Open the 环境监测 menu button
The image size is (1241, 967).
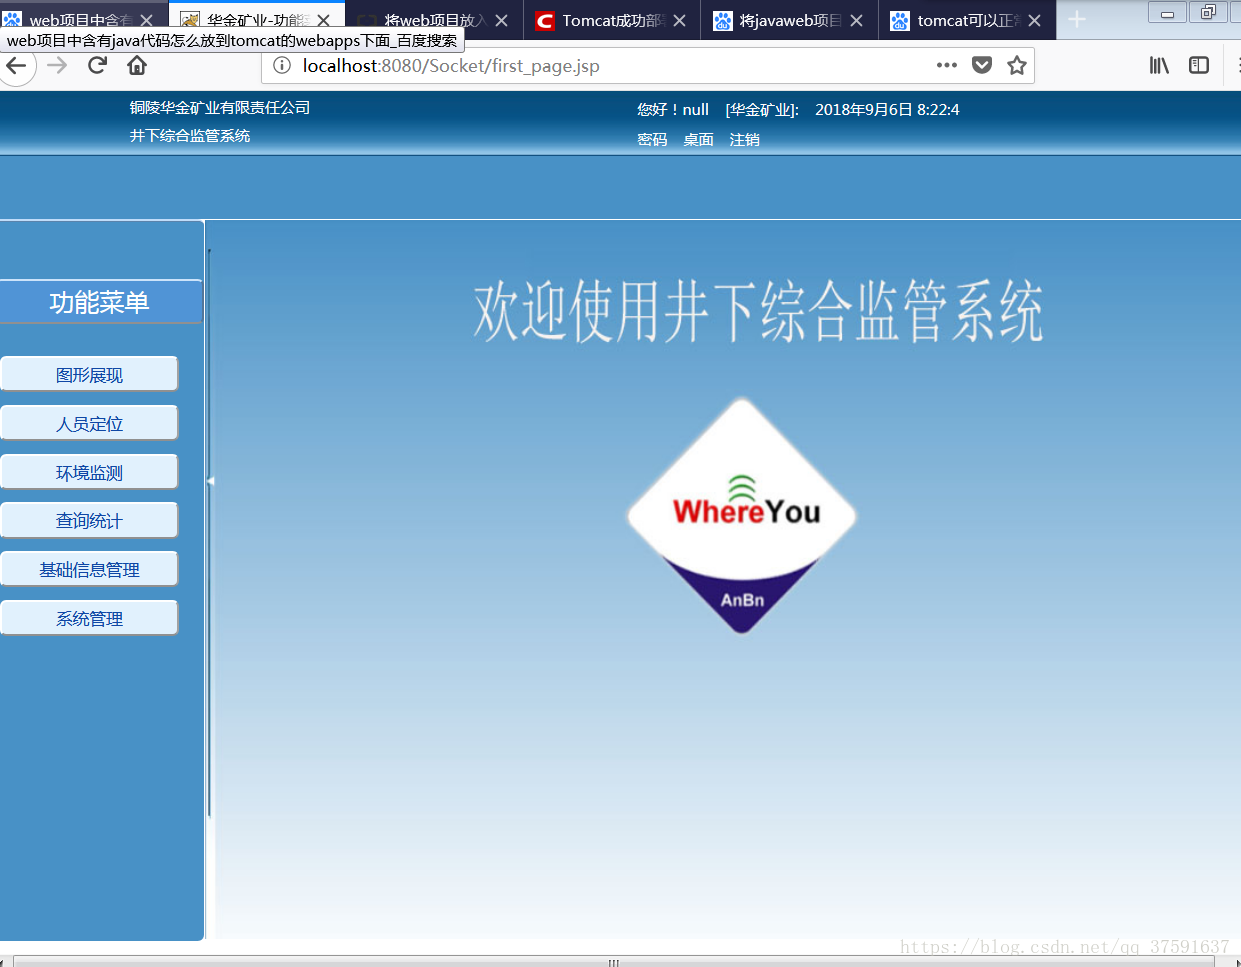[x=89, y=473]
